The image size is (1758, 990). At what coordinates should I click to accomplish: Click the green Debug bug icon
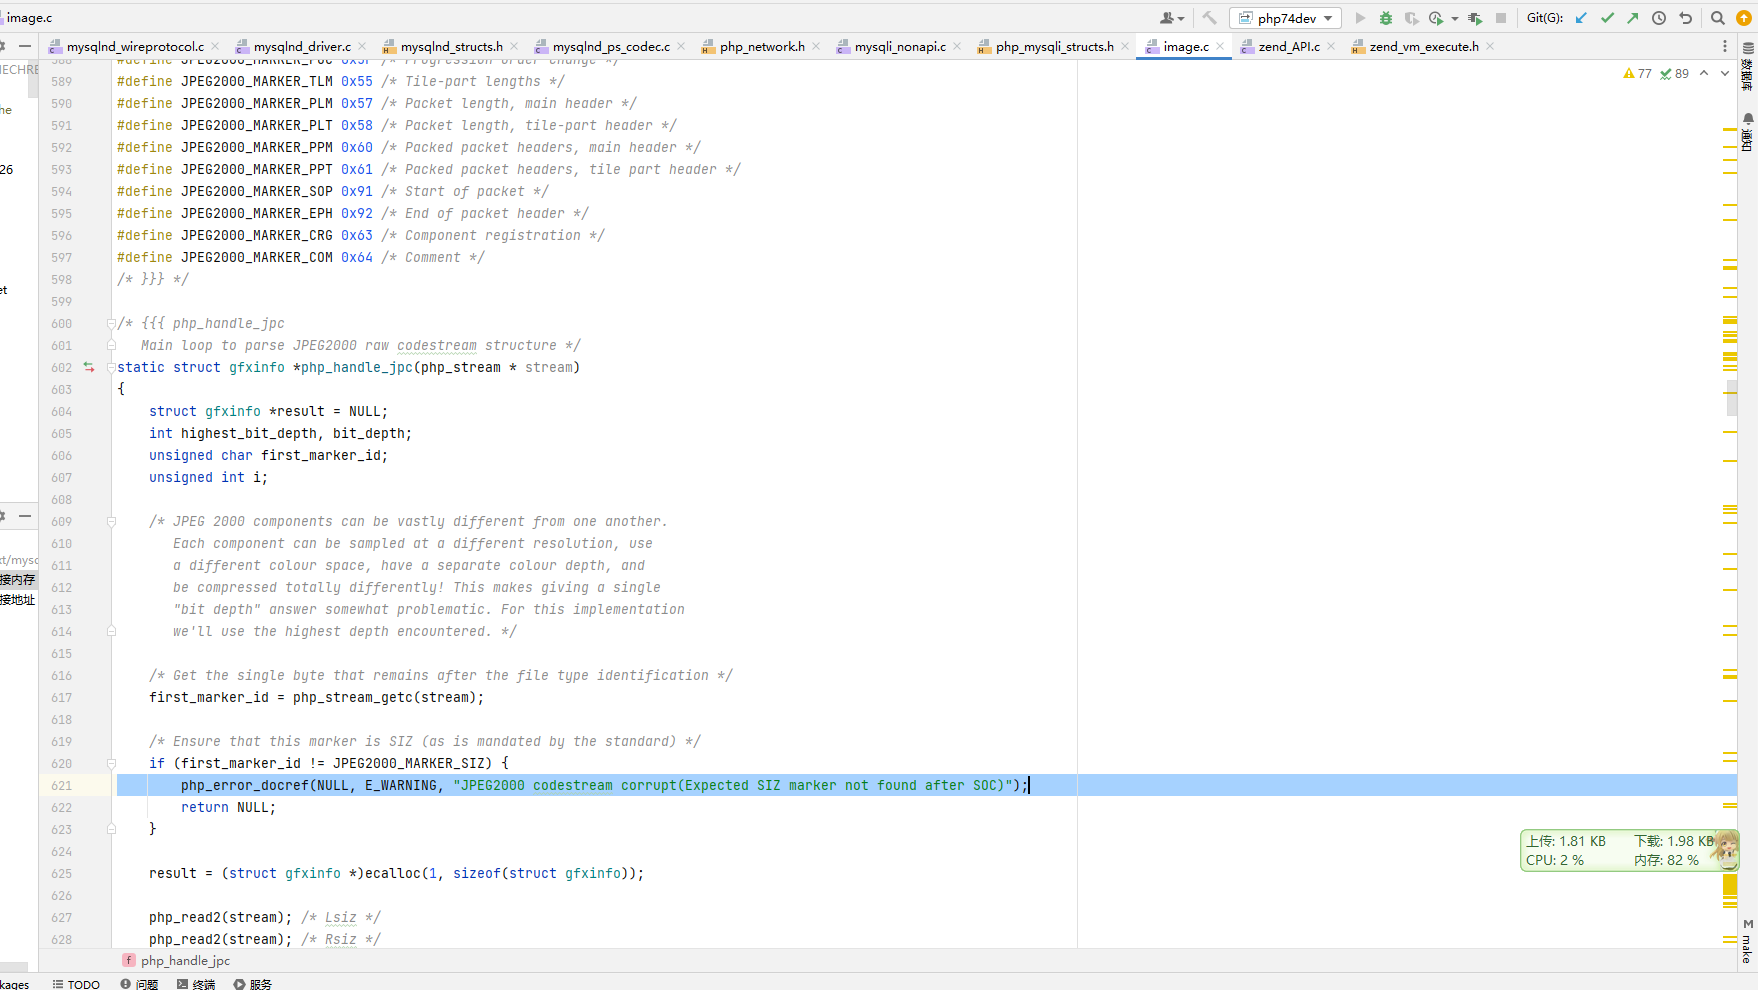point(1386,18)
